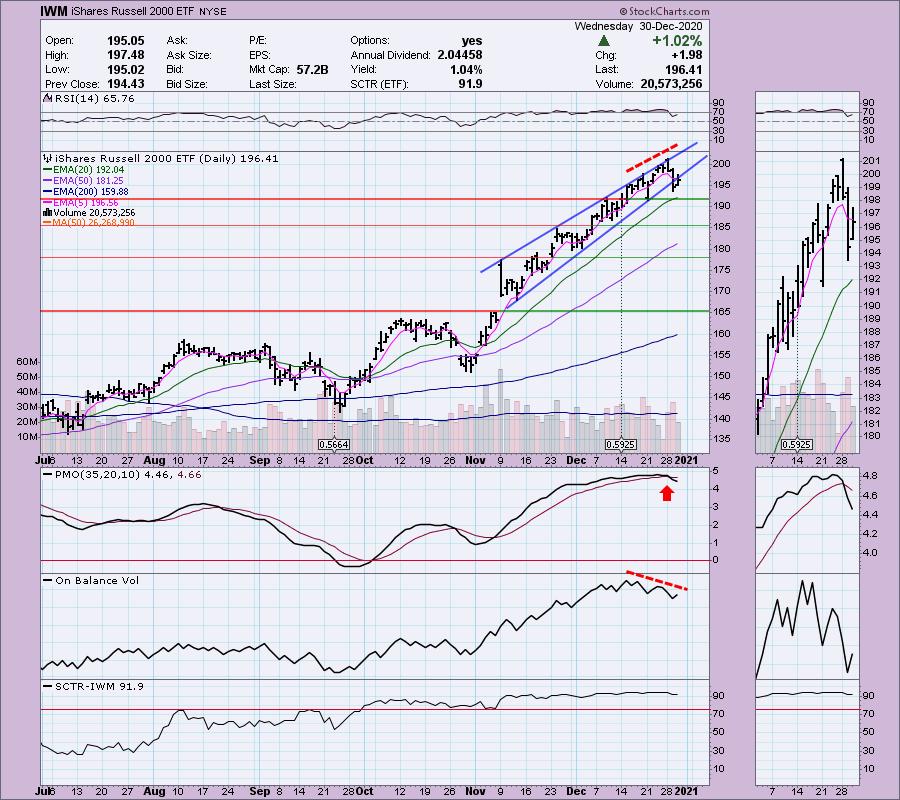Click the Wednesday 30-Dec-2020 date

pyautogui.click(x=638, y=26)
